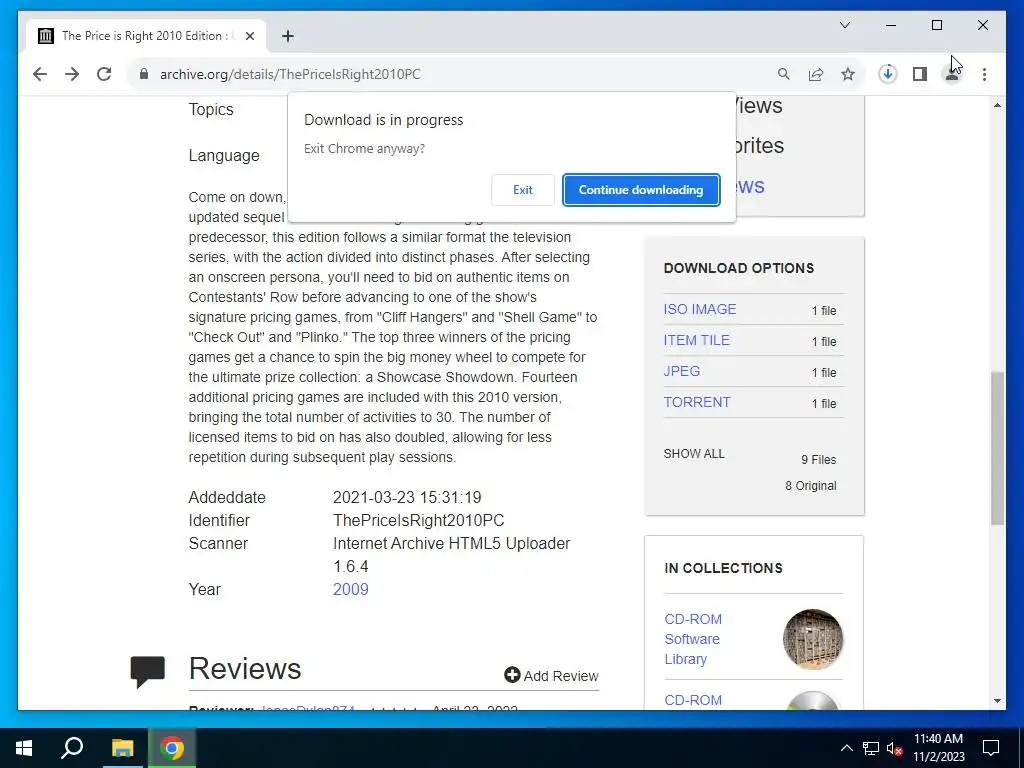Open the Windows Start menu
1024x768 pixels.
(x=24, y=748)
